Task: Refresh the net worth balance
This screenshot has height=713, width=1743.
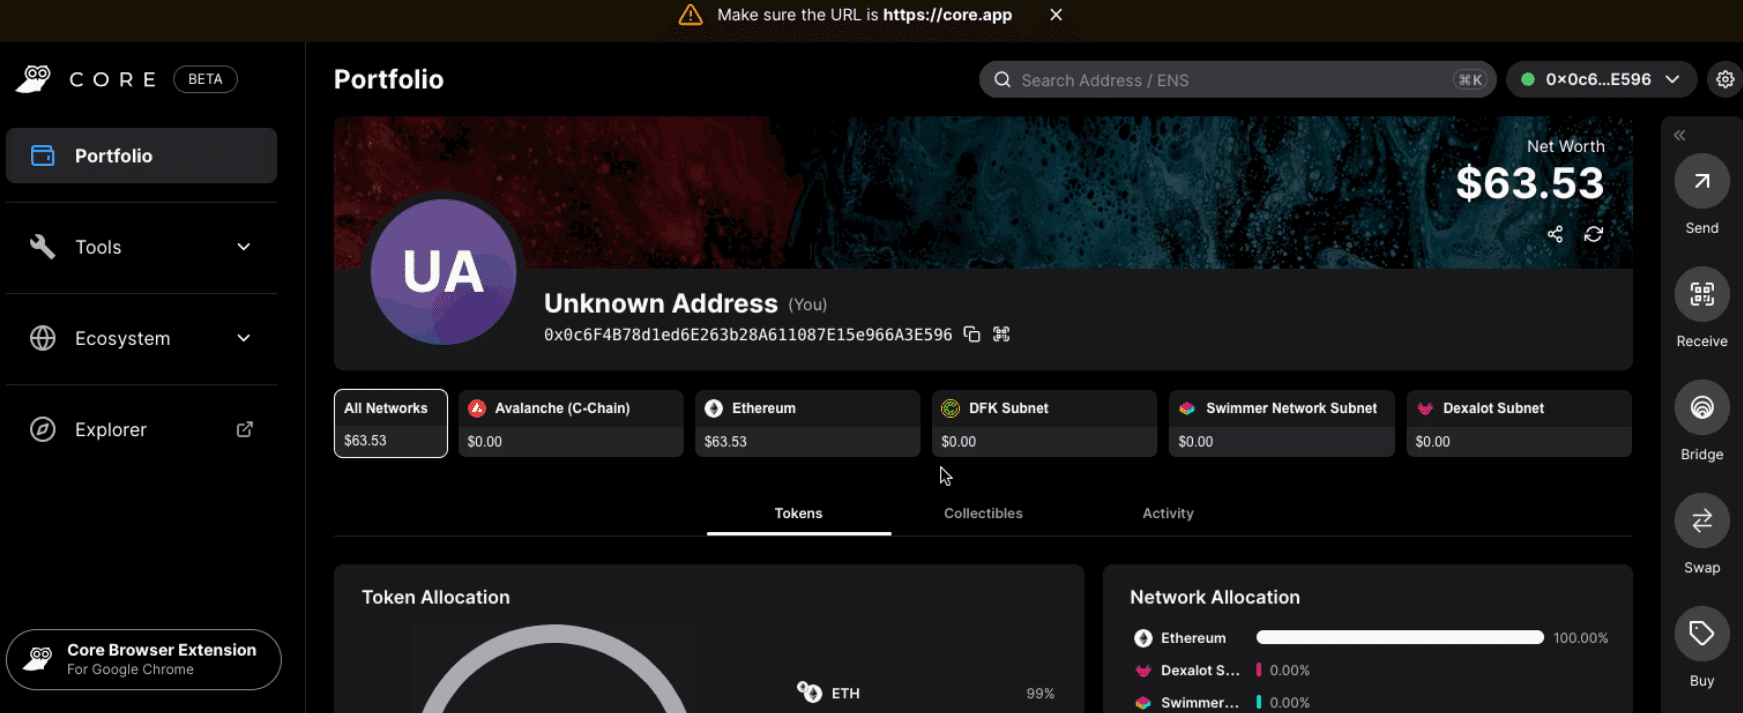Action: 1594,234
